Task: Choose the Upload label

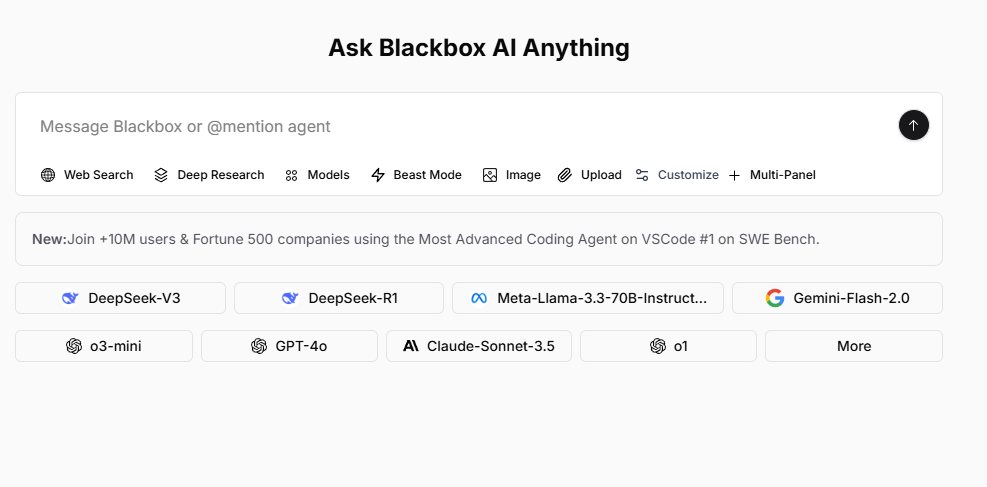Action: tap(601, 175)
